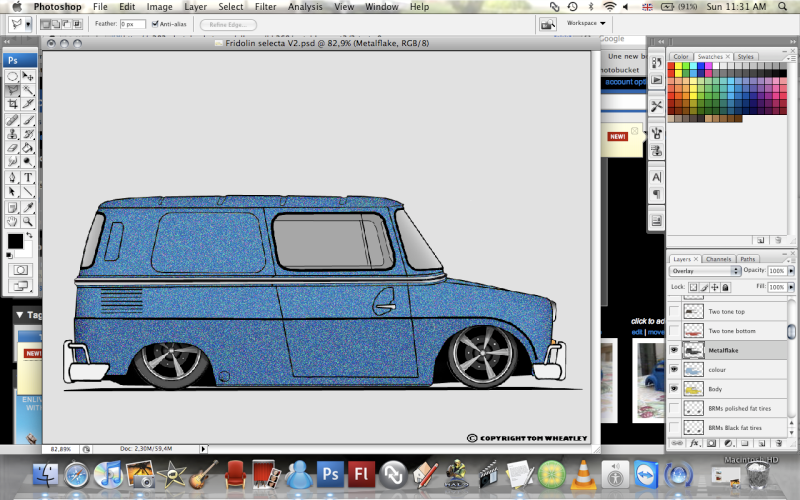Viewport: 800px width, 500px height.
Task: Select the Pen tool
Action: click(x=12, y=178)
